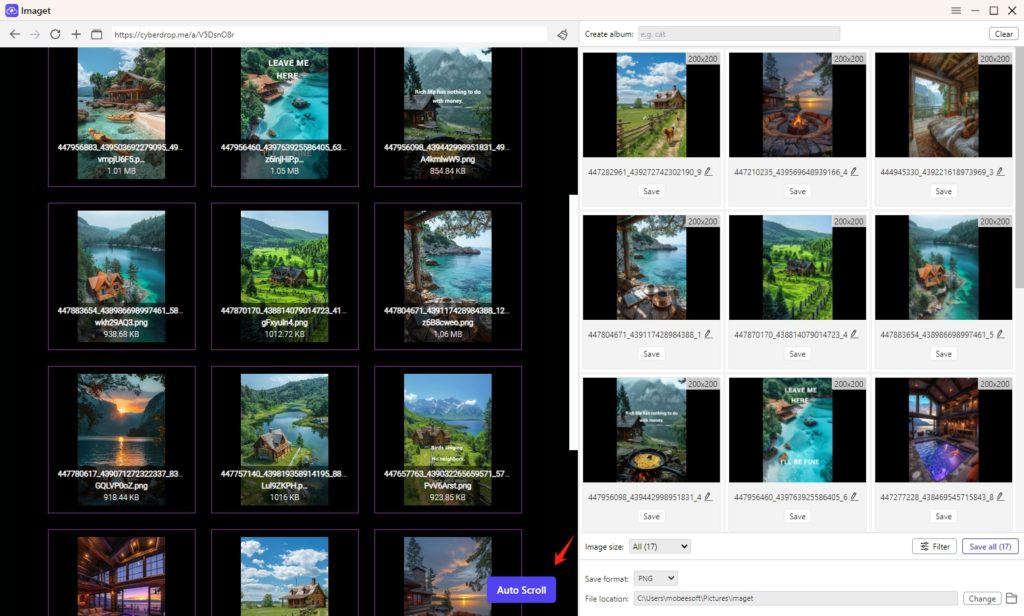The height and width of the screenshot is (616, 1024).
Task: Save the campfire image 447210235
Action: point(797,191)
